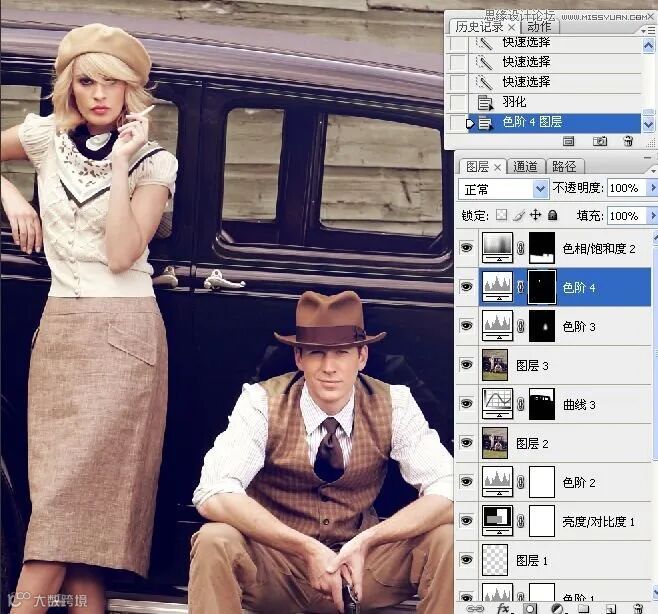Select the 图层 1 transparent thumbnail

pyautogui.click(x=495, y=559)
